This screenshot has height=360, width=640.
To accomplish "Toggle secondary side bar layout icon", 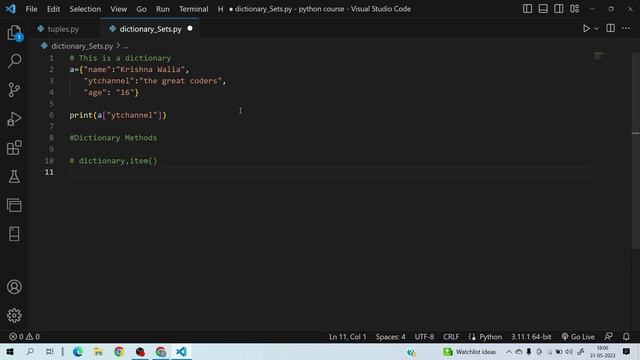I will pos(558,9).
